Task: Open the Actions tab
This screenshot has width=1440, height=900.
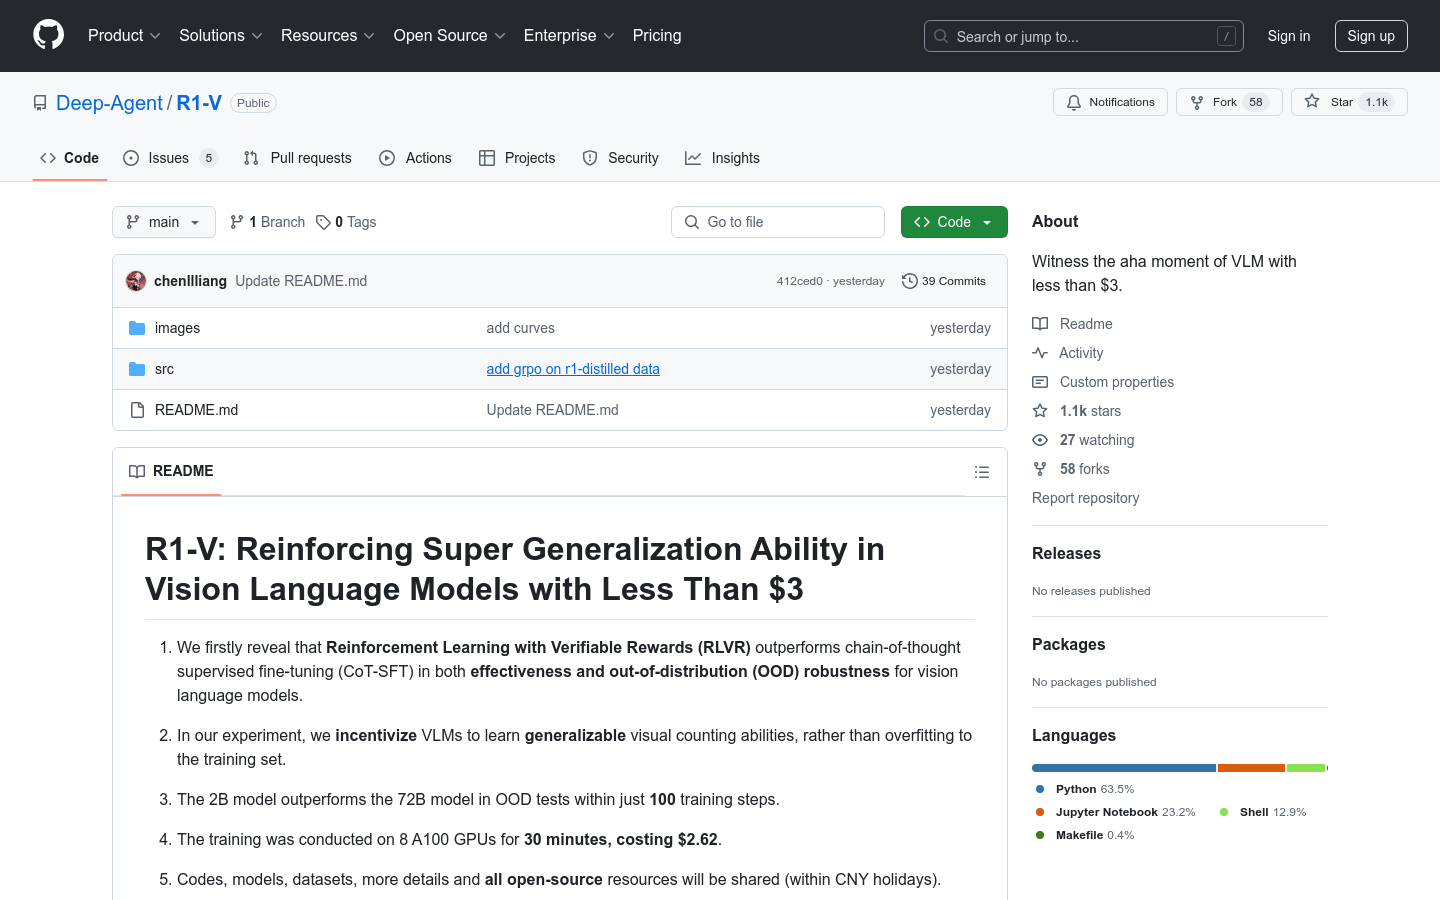Action: tap(415, 158)
